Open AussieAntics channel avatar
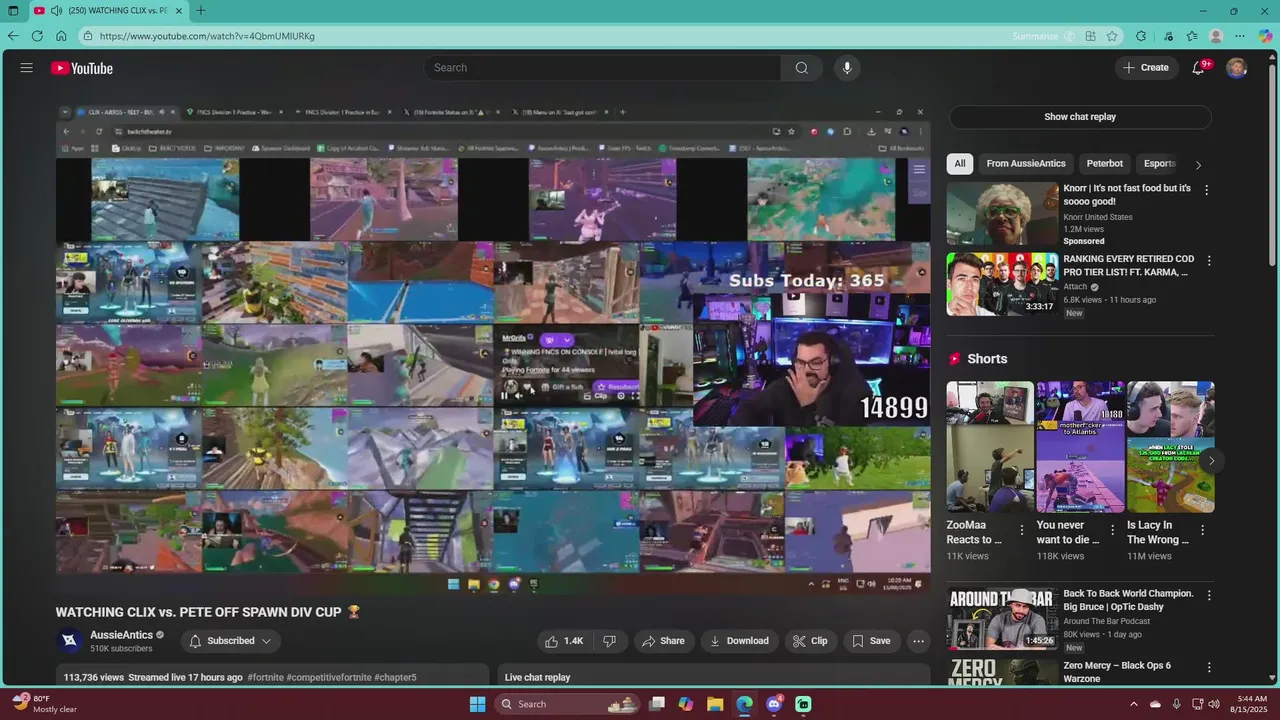Image resolution: width=1280 pixels, height=720 pixels. pos(69,641)
